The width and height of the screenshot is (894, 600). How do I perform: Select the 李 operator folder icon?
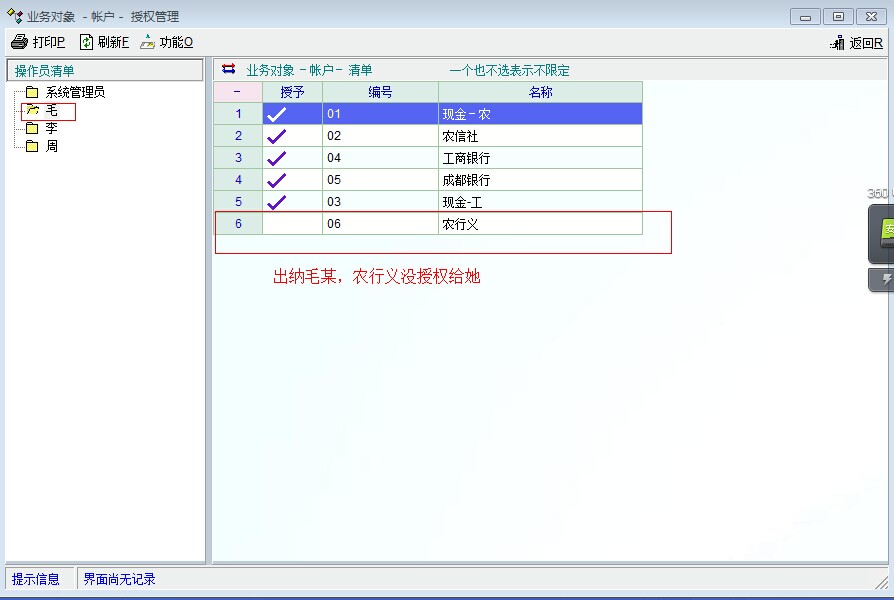(x=32, y=128)
